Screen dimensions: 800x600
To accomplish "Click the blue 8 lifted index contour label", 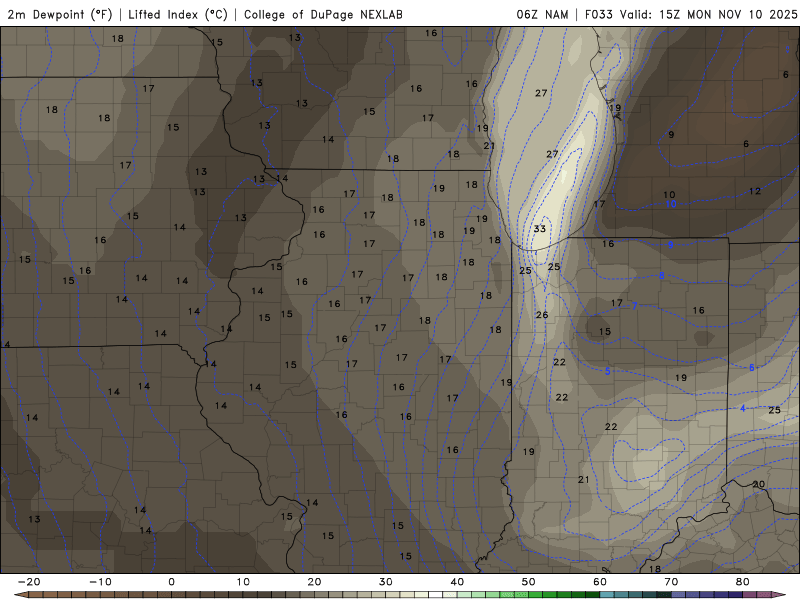I will [662, 276].
